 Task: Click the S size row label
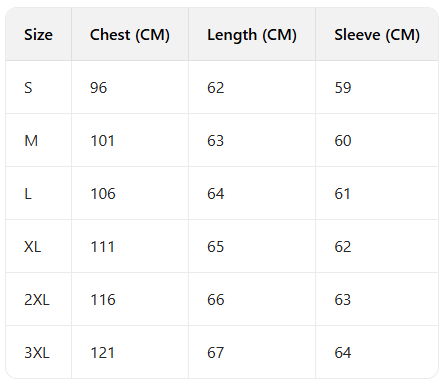tap(28, 88)
